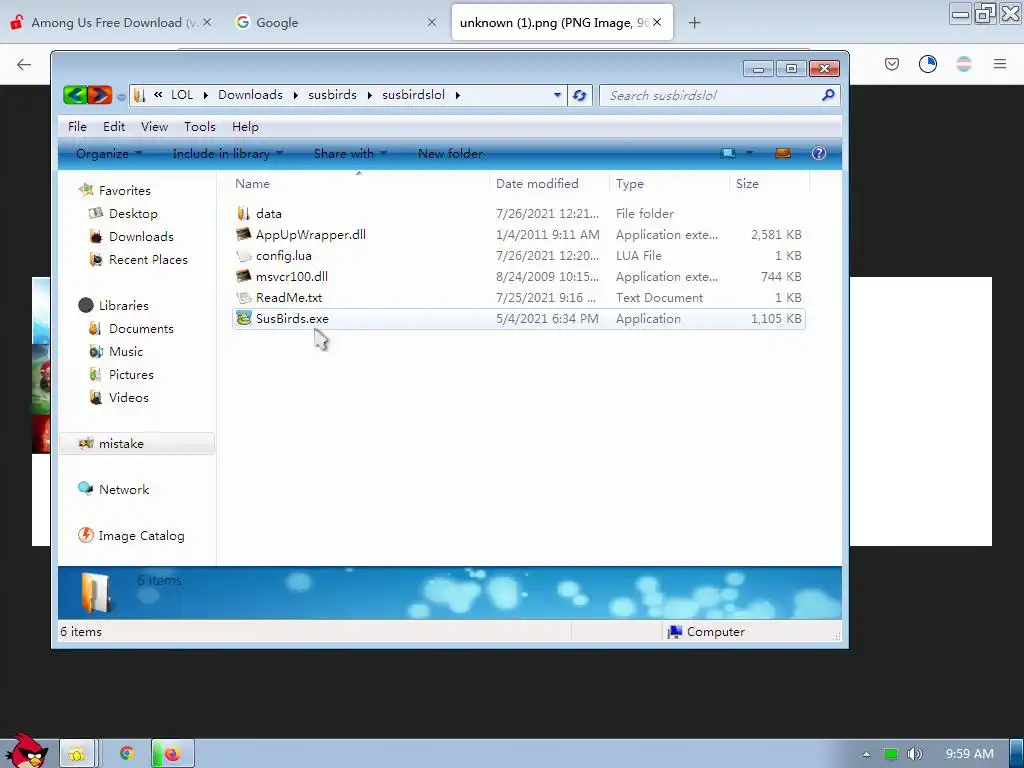Select the config.lua file icon
This screenshot has height=768, width=1024.
point(244,255)
